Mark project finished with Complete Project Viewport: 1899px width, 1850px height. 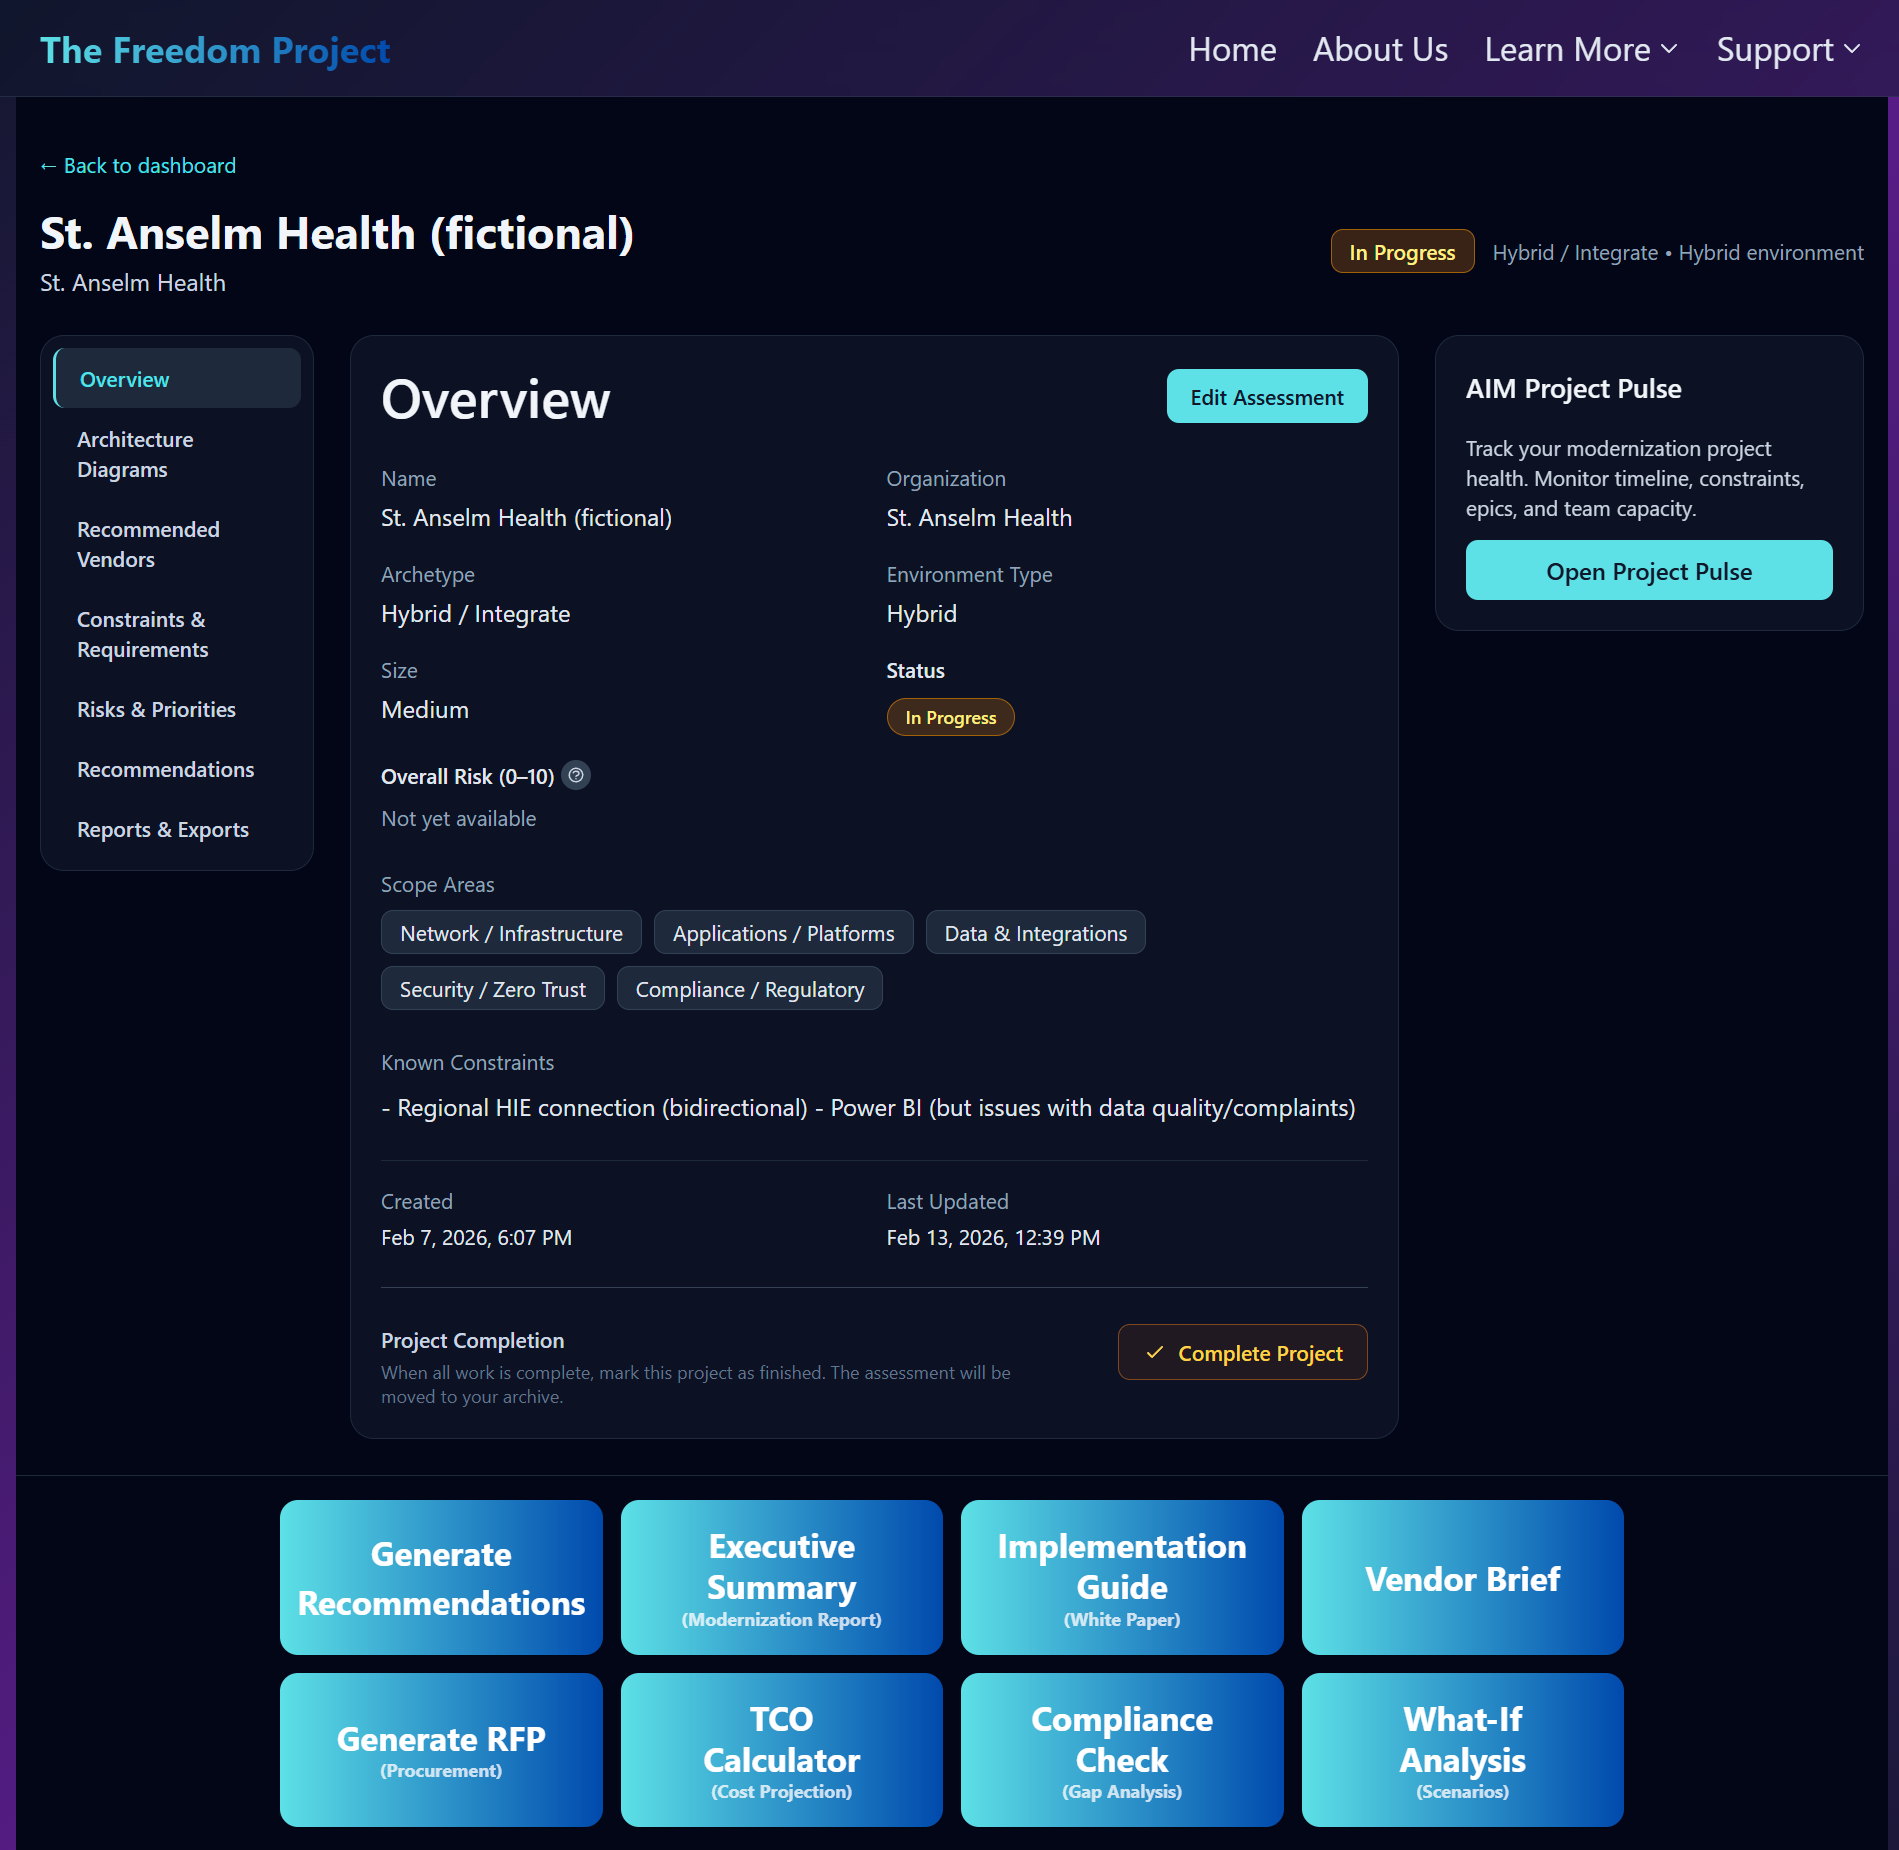(x=1242, y=1352)
